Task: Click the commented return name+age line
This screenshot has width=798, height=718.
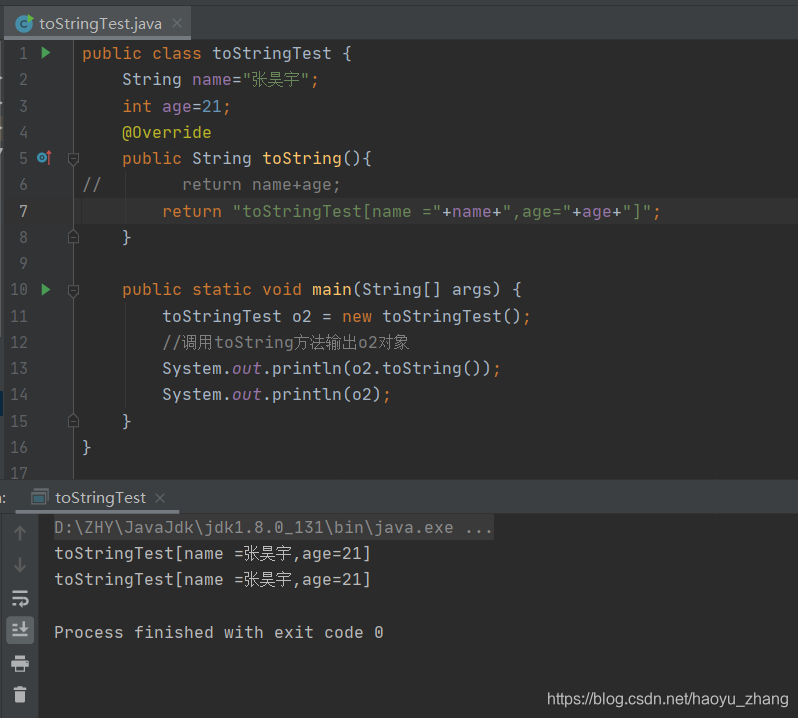Action: point(261,185)
